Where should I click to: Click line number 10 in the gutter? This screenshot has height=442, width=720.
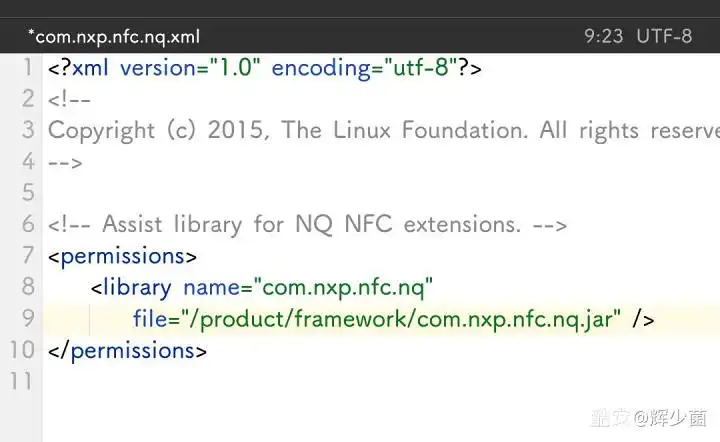(x=21, y=350)
